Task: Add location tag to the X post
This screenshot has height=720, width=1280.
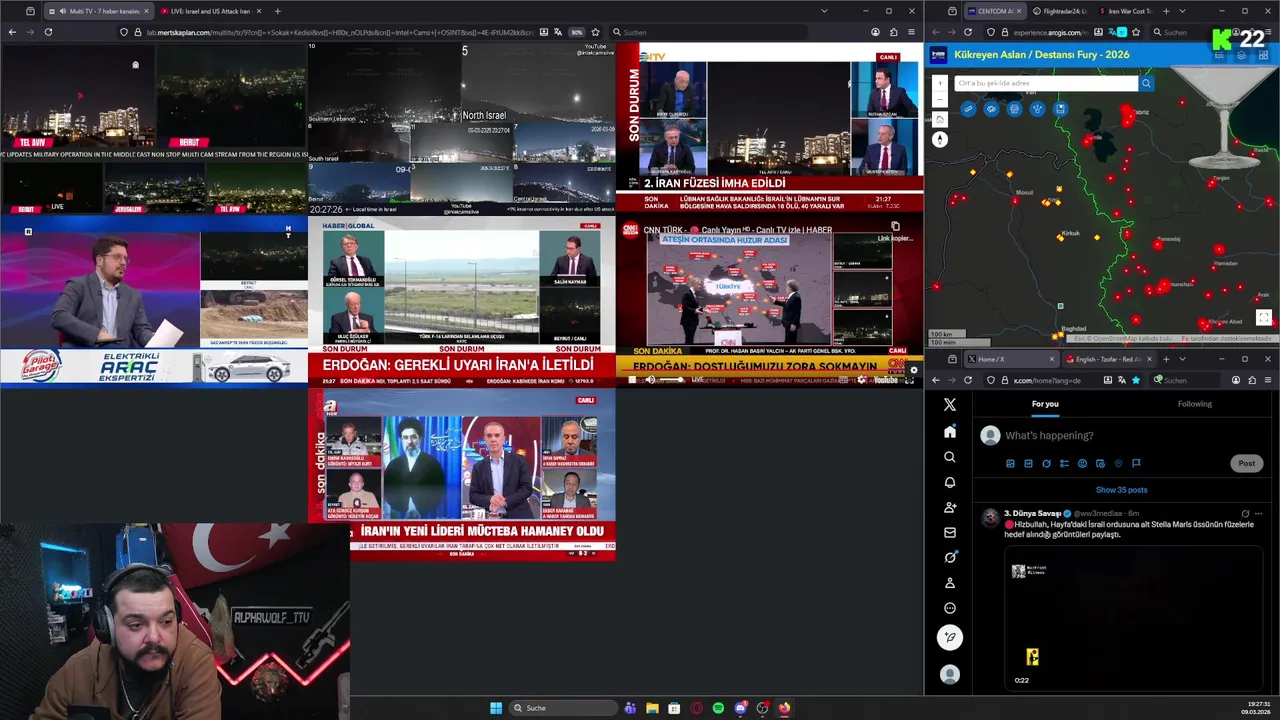Action: point(1118,464)
